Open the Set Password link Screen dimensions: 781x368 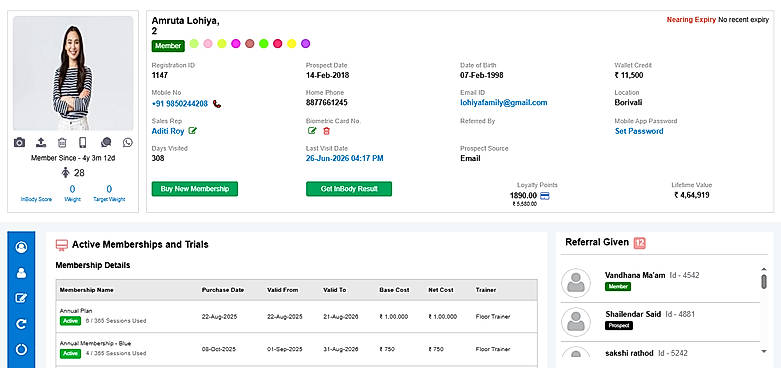639,131
